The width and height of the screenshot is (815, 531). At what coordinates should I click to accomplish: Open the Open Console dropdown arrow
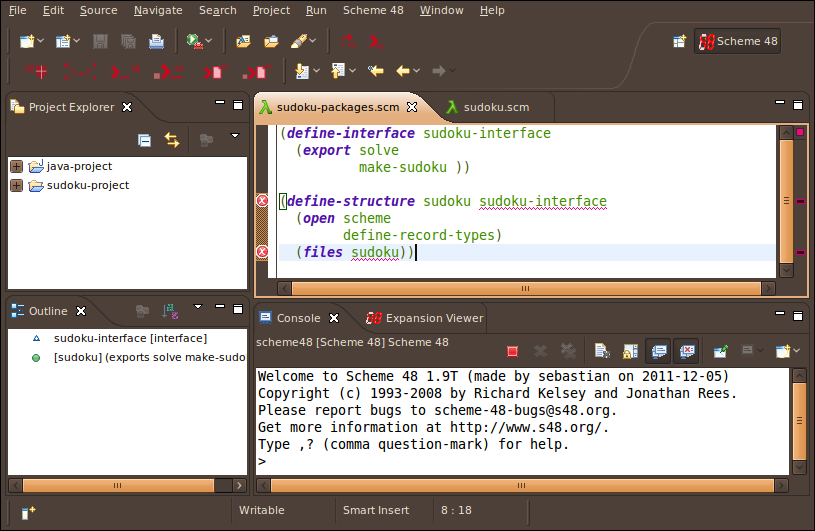click(796, 351)
